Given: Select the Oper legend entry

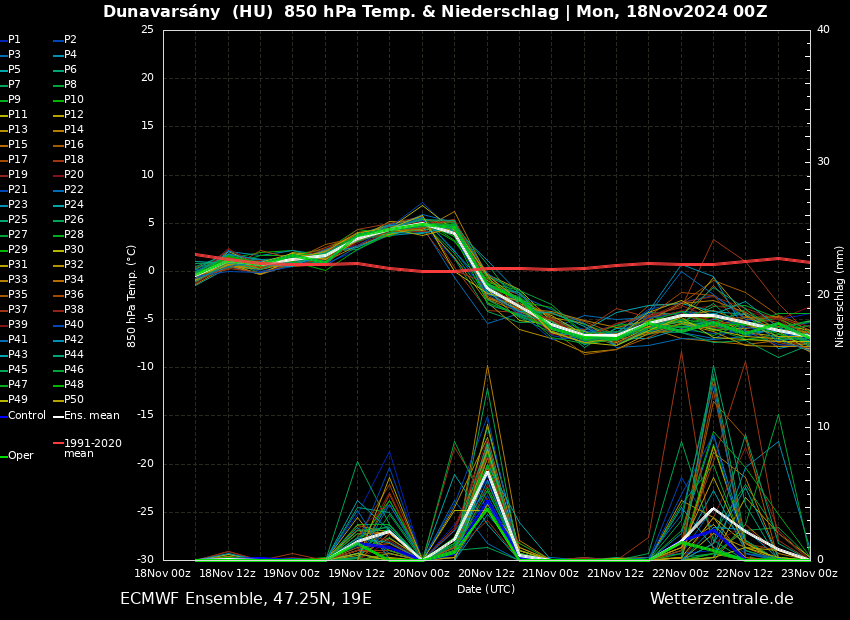Looking at the screenshot, I should pos(21,456).
